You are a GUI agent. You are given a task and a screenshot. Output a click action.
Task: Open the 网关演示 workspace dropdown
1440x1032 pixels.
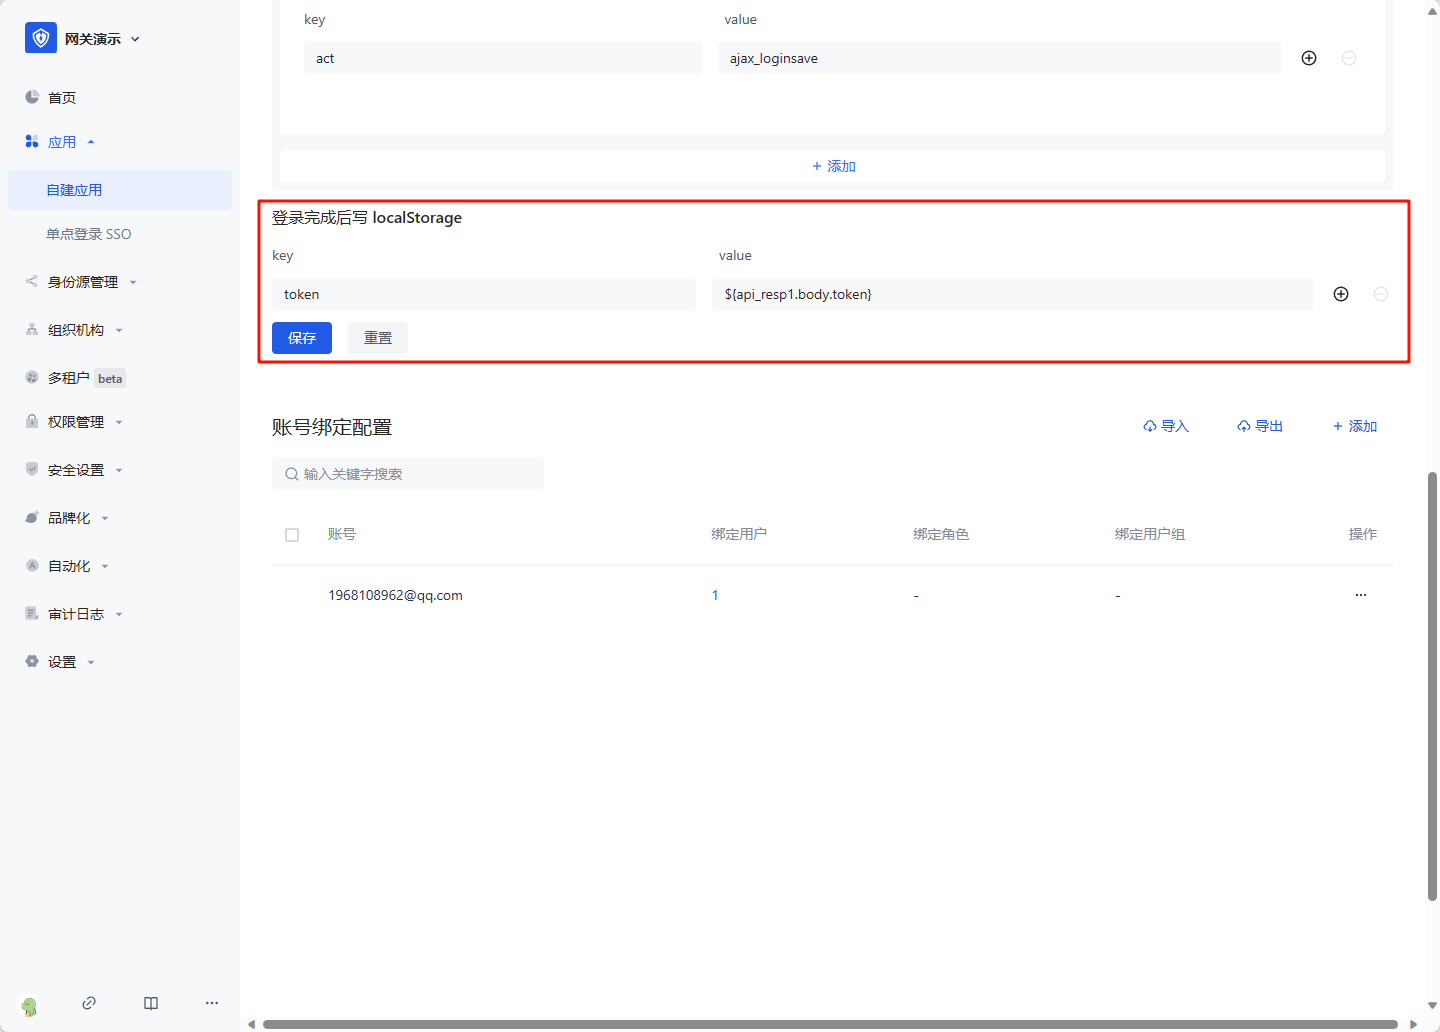pos(101,39)
